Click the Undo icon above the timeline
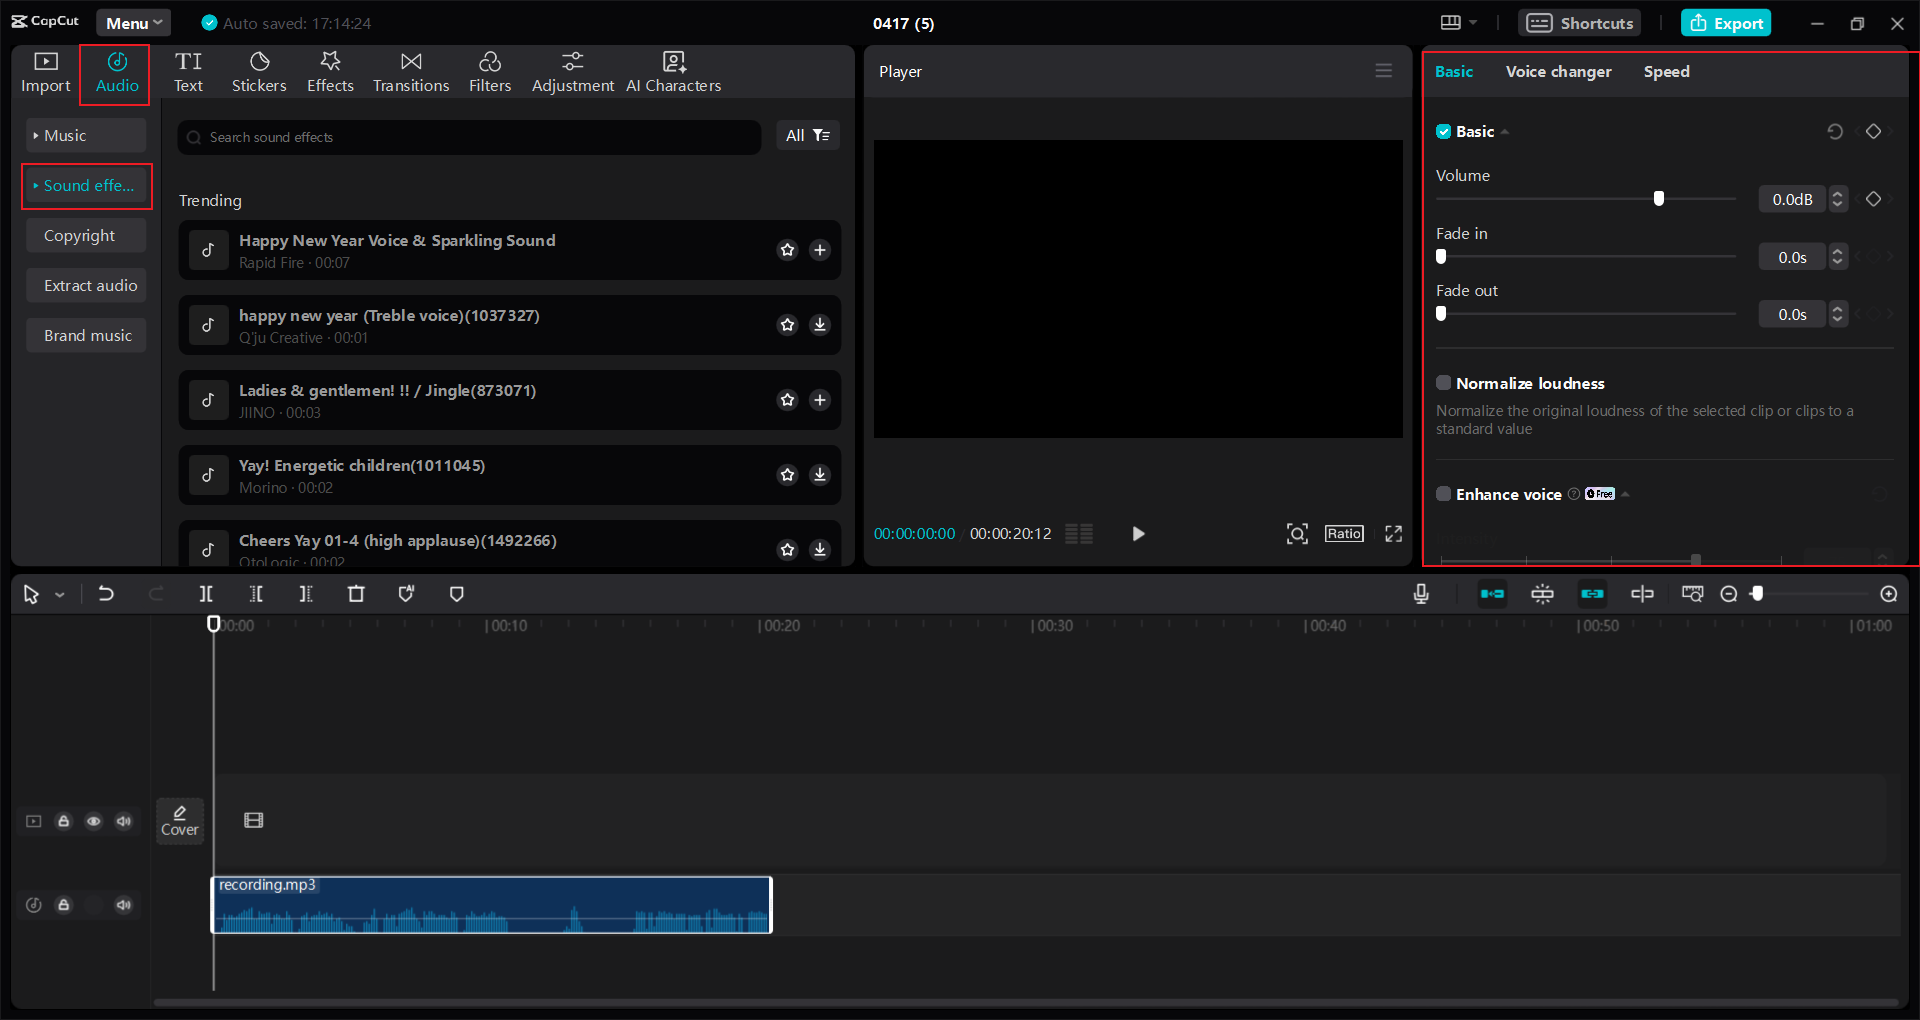Image resolution: width=1920 pixels, height=1020 pixels. point(106,593)
